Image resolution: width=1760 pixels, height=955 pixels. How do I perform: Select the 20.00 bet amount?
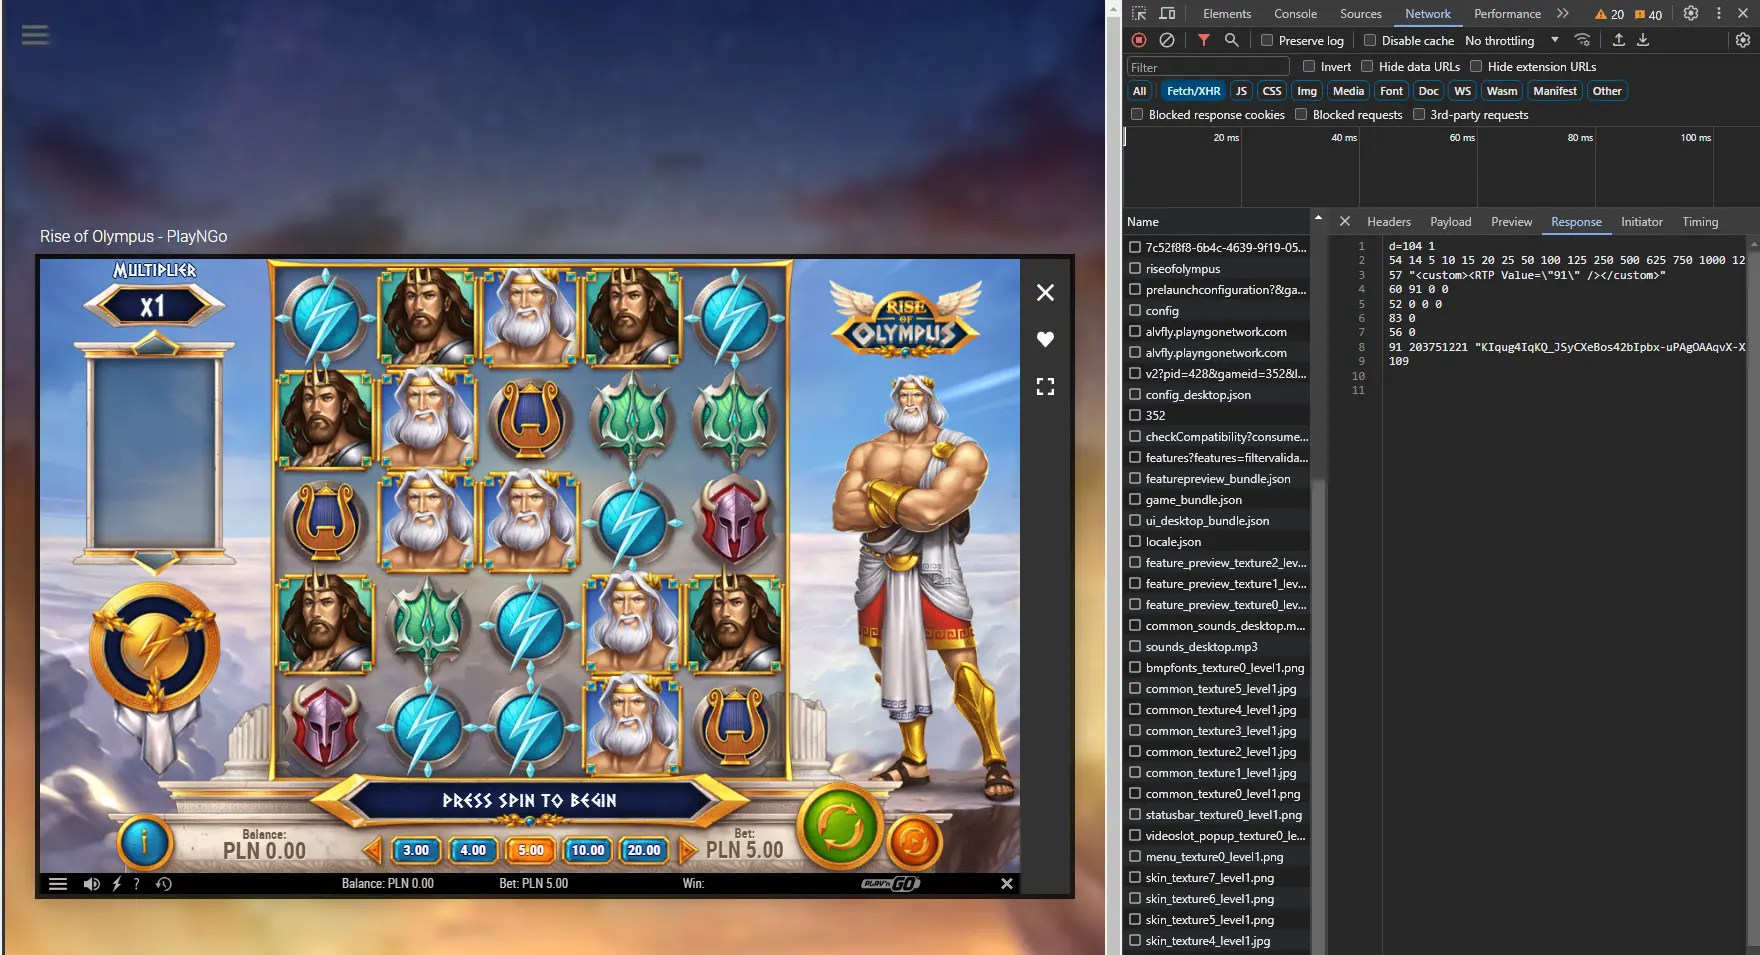point(644,850)
